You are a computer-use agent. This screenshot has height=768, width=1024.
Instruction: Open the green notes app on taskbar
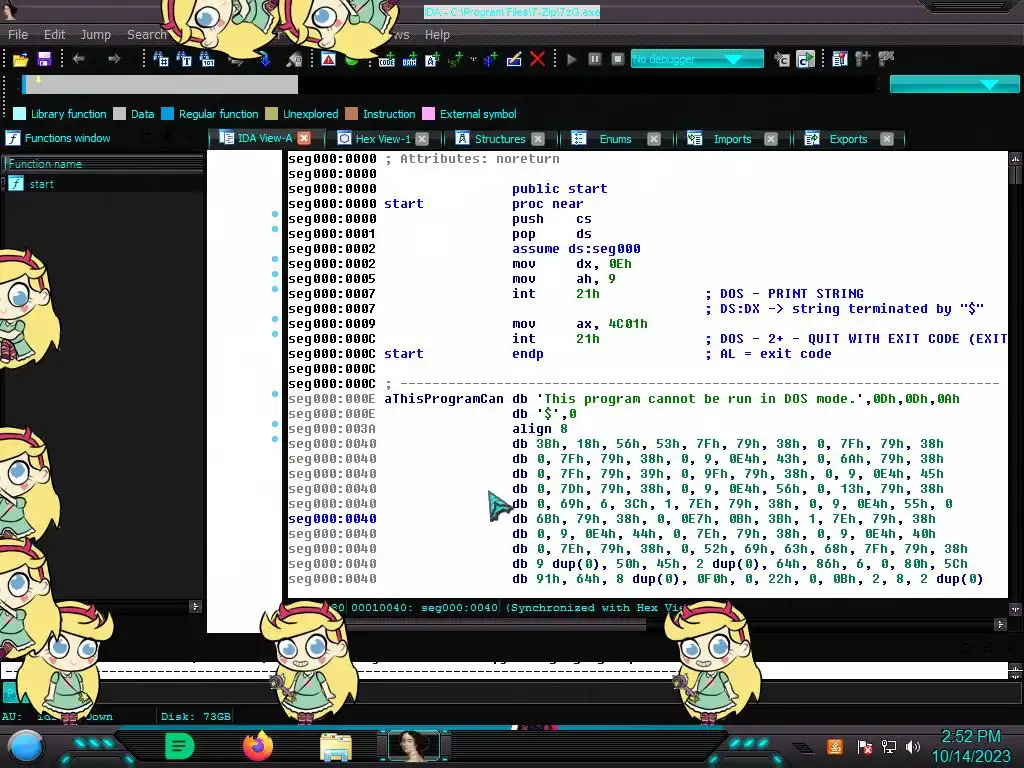point(180,746)
